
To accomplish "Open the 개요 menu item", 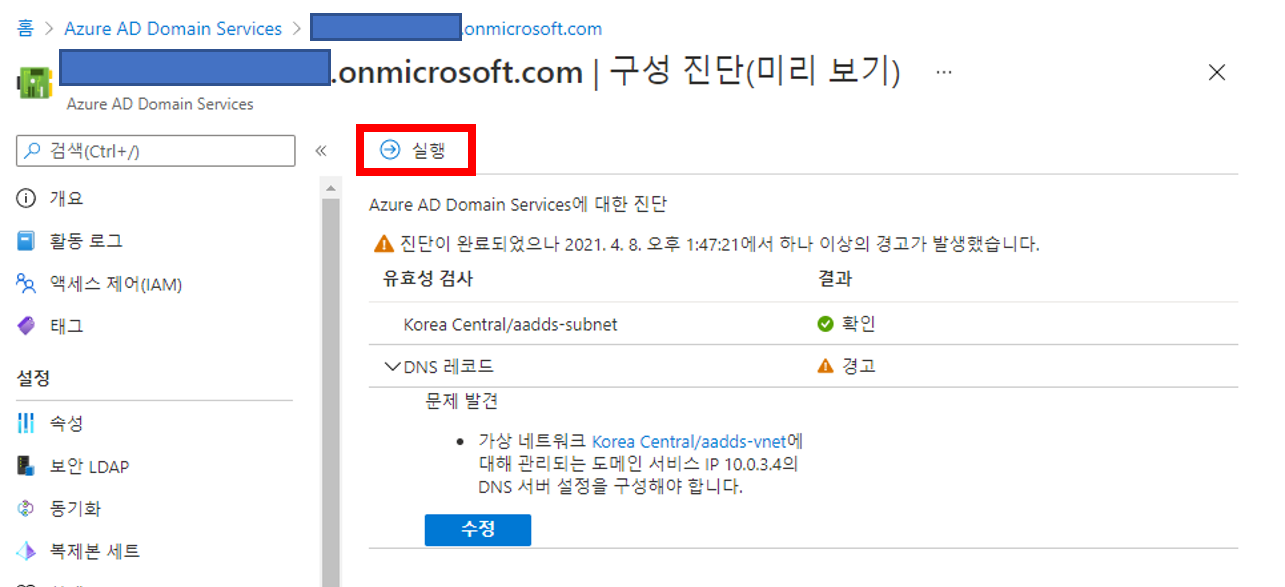I will tap(66, 198).
